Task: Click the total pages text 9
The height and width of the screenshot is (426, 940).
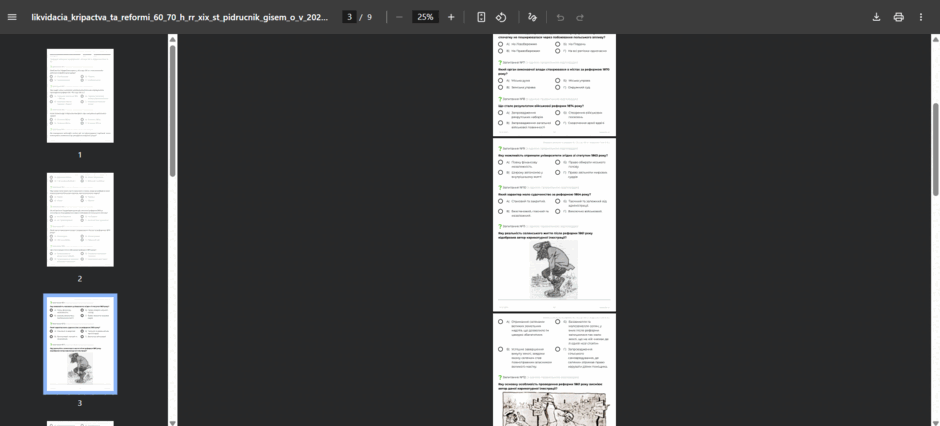Action: coord(369,17)
